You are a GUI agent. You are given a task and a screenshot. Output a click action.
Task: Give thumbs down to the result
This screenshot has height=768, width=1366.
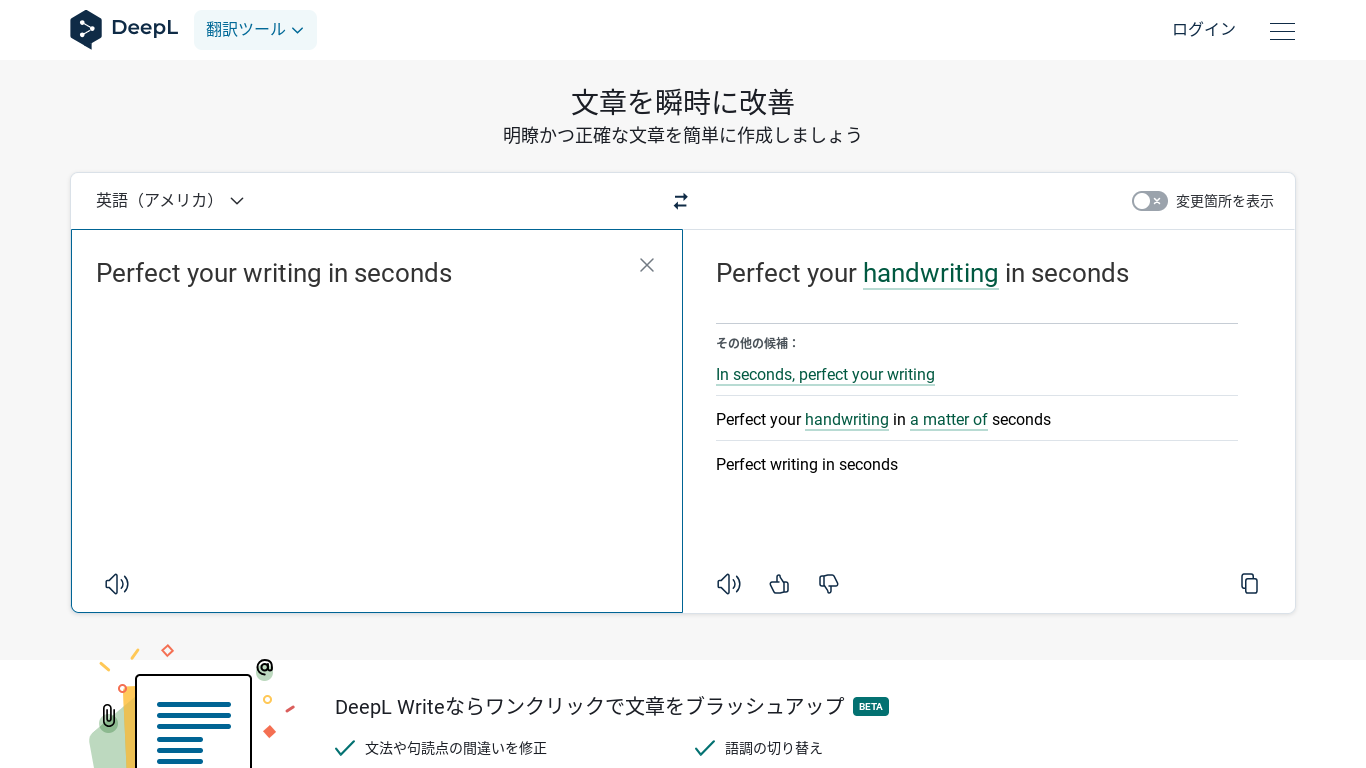[829, 584]
